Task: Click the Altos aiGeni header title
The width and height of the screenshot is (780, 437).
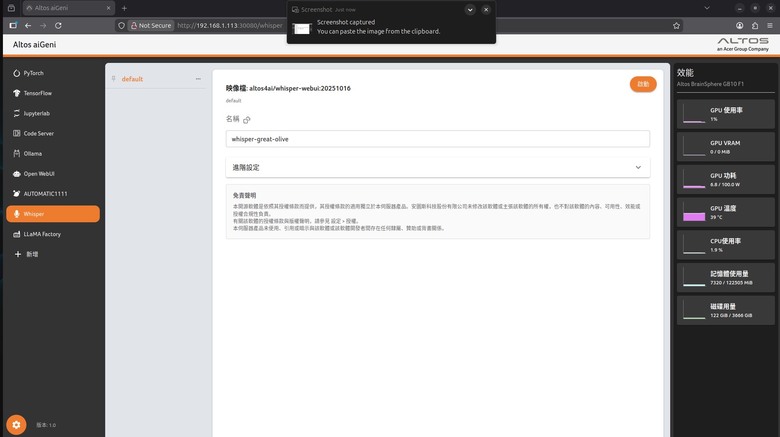Action: (x=34, y=44)
